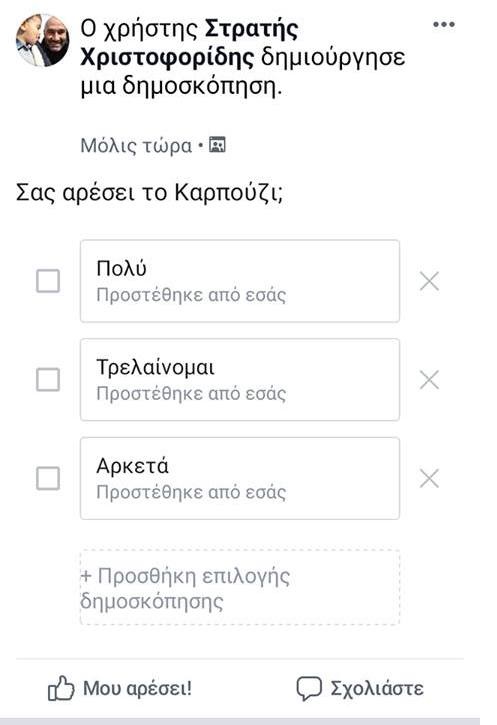Viewport: 497px width, 725px height.
Task: Like the post via Μου αρέσει! text
Action: 137,688
